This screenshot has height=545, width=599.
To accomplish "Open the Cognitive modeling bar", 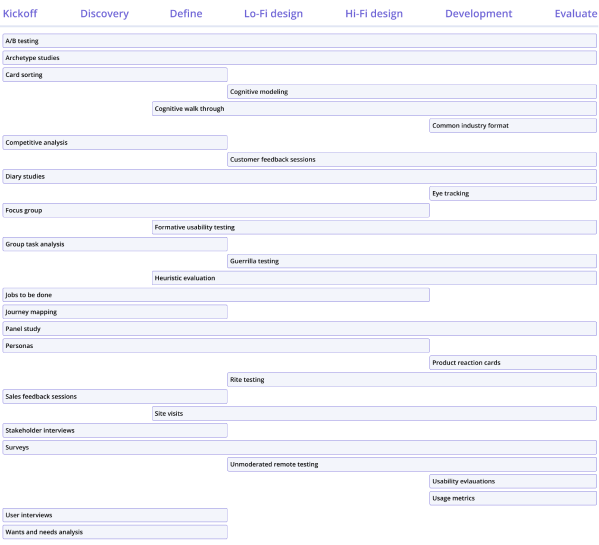I will (x=412, y=92).
